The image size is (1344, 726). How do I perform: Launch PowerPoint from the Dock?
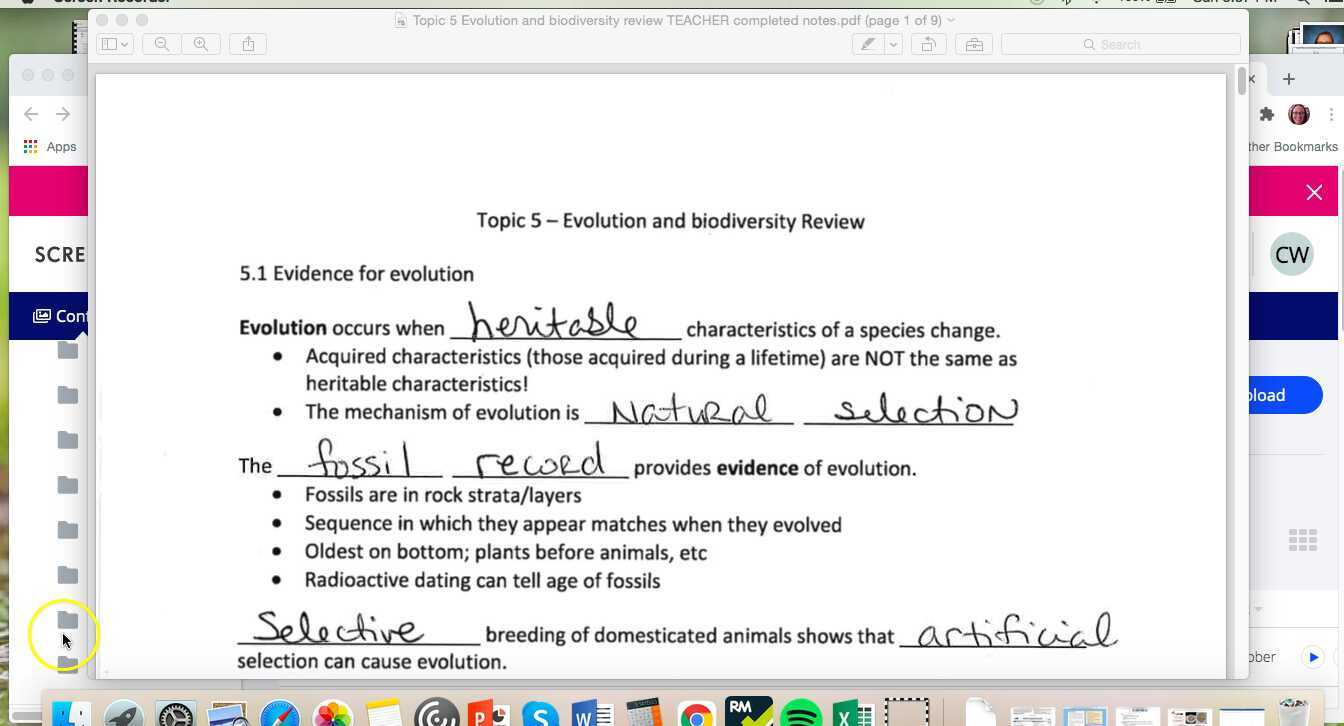coord(488,714)
